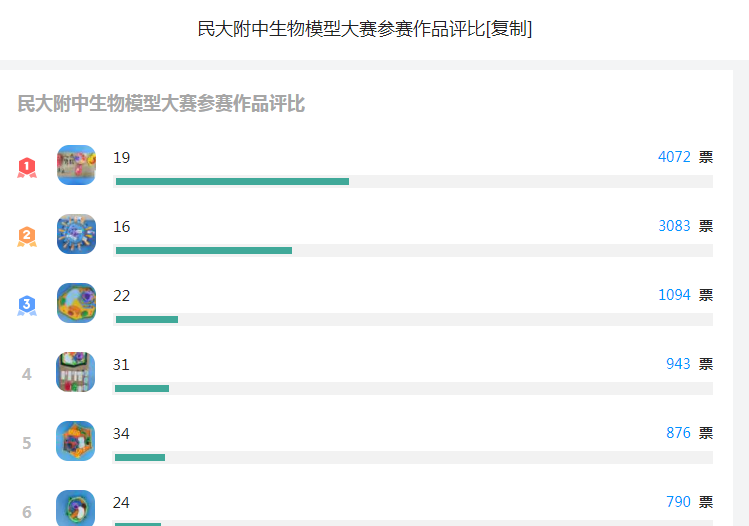Click the 943 vote count

(x=678, y=364)
